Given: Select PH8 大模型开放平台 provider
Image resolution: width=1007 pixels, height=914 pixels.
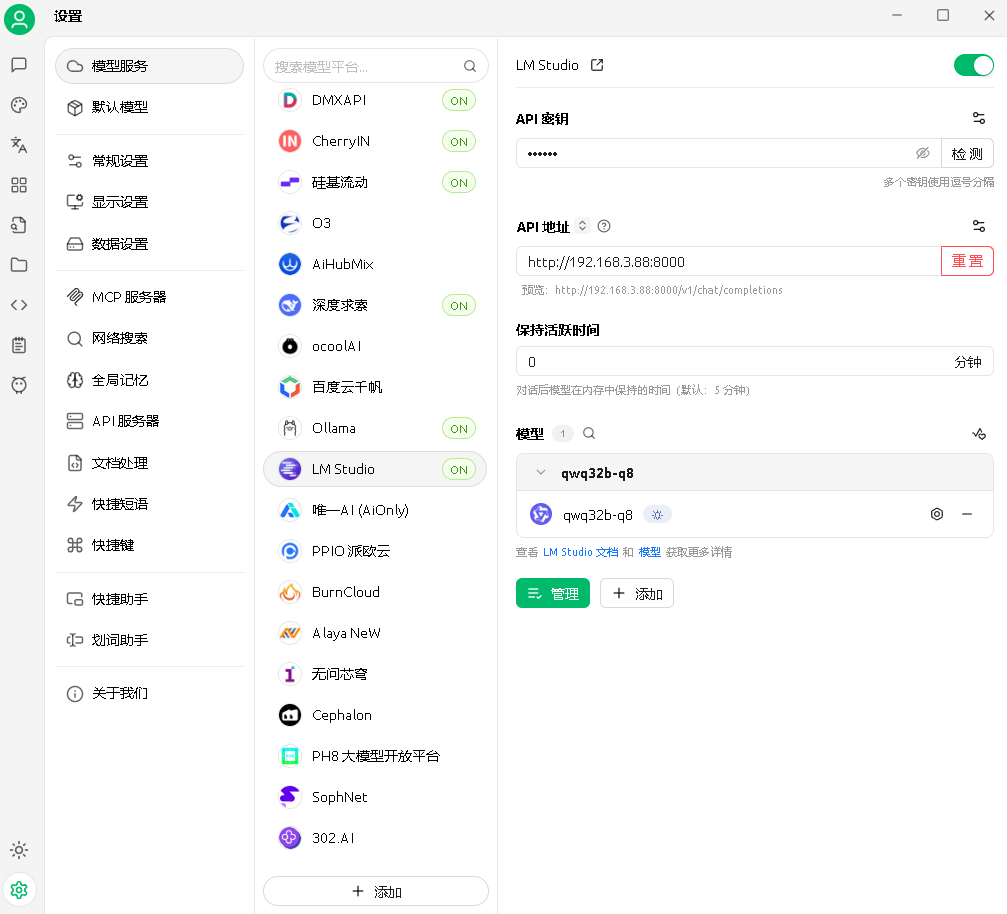Looking at the screenshot, I should coord(375,756).
